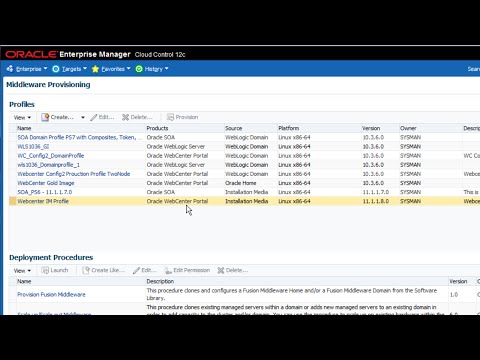This screenshot has width=480, height=360.
Task: Click the Create... button label
Action: 62,117
